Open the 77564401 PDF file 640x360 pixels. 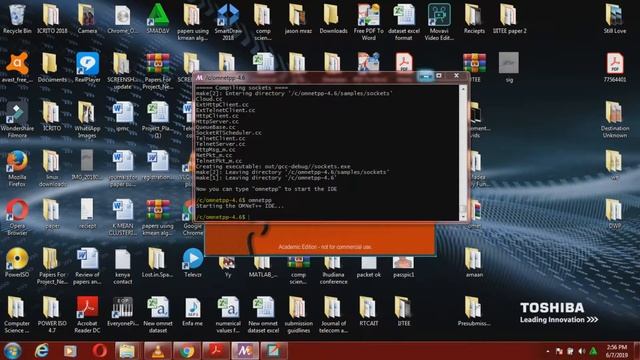(x=614, y=68)
